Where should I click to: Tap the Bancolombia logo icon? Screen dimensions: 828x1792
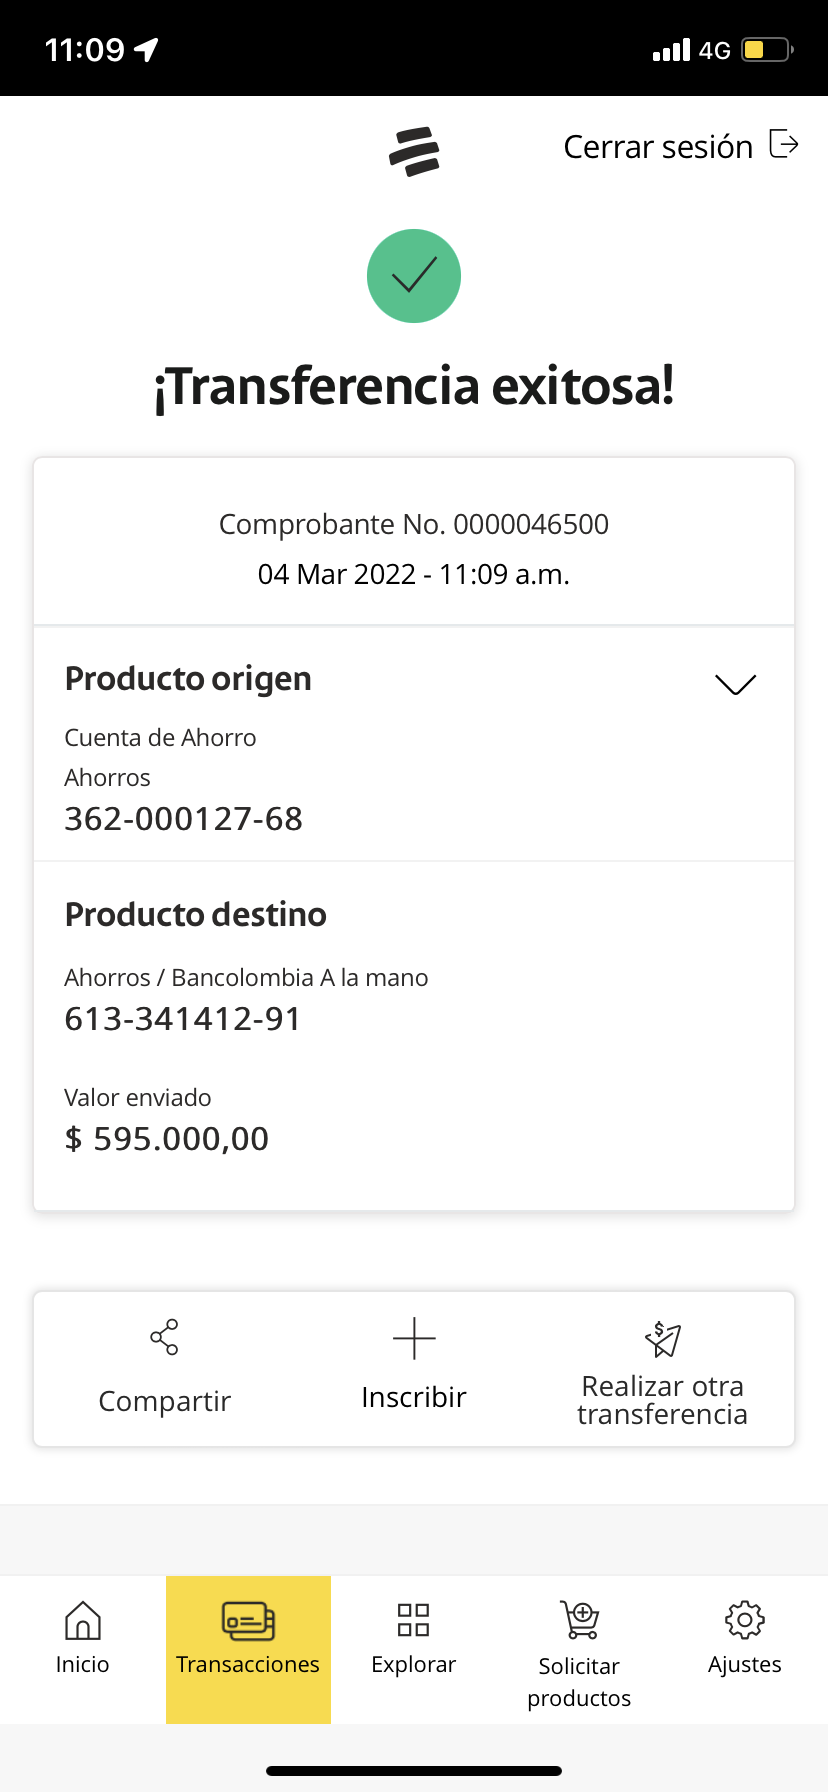tap(414, 151)
